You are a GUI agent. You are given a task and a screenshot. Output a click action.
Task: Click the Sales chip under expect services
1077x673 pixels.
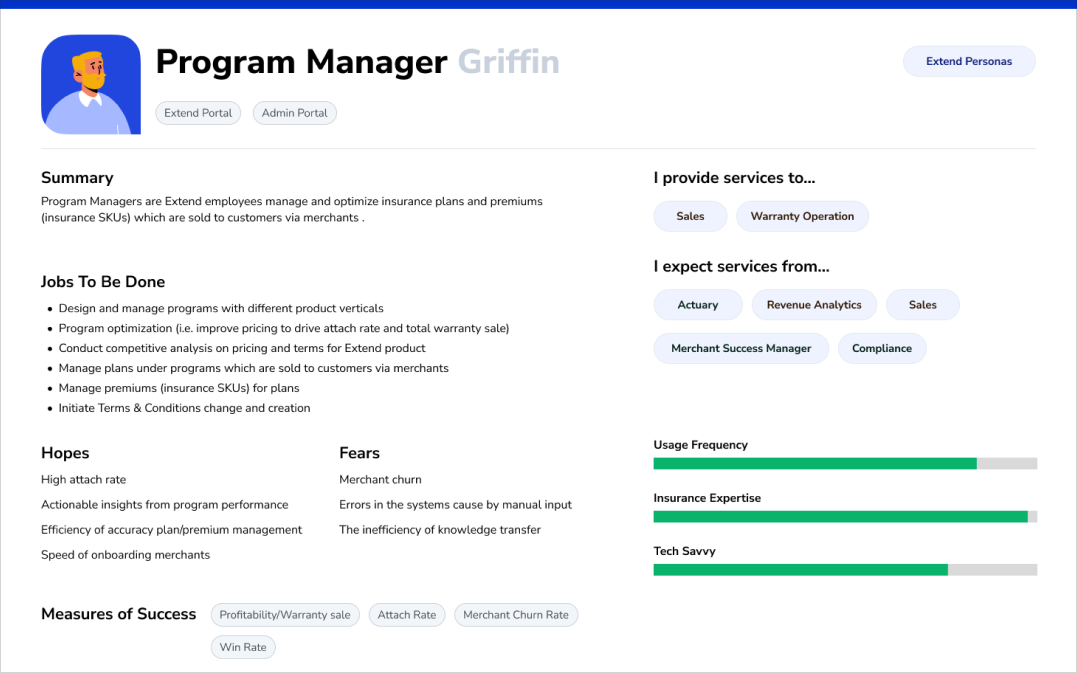(x=922, y=305)
